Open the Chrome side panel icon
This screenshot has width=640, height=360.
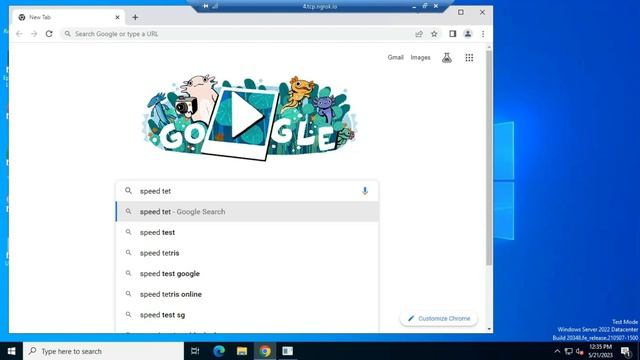452,34
